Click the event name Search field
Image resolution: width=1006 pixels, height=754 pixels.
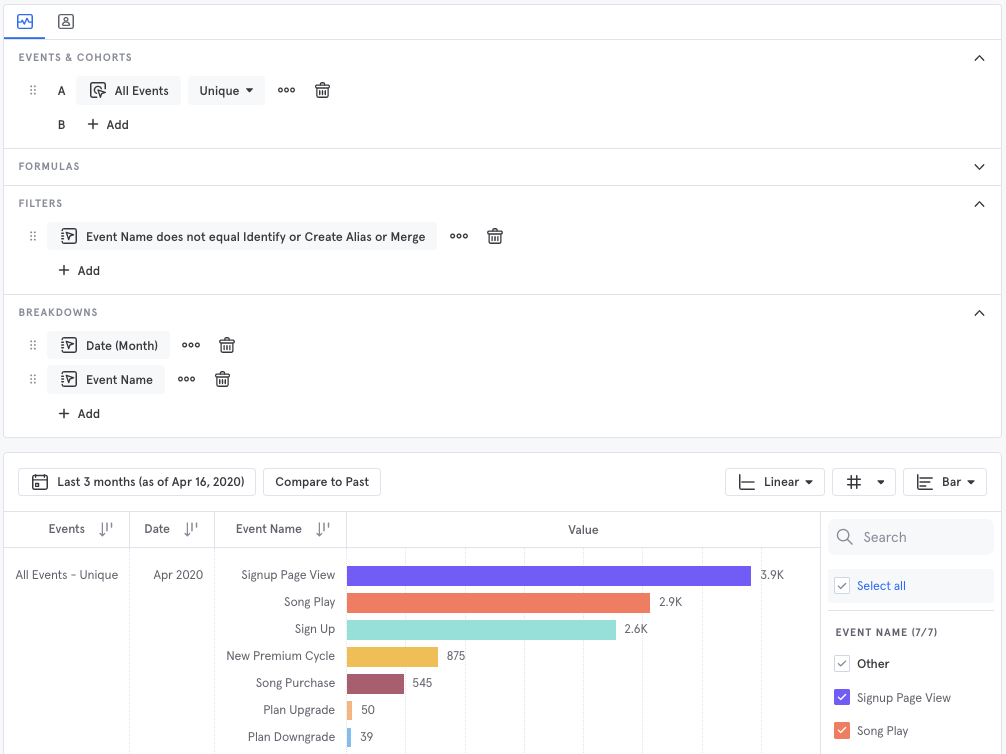click(x=910, y=537)
